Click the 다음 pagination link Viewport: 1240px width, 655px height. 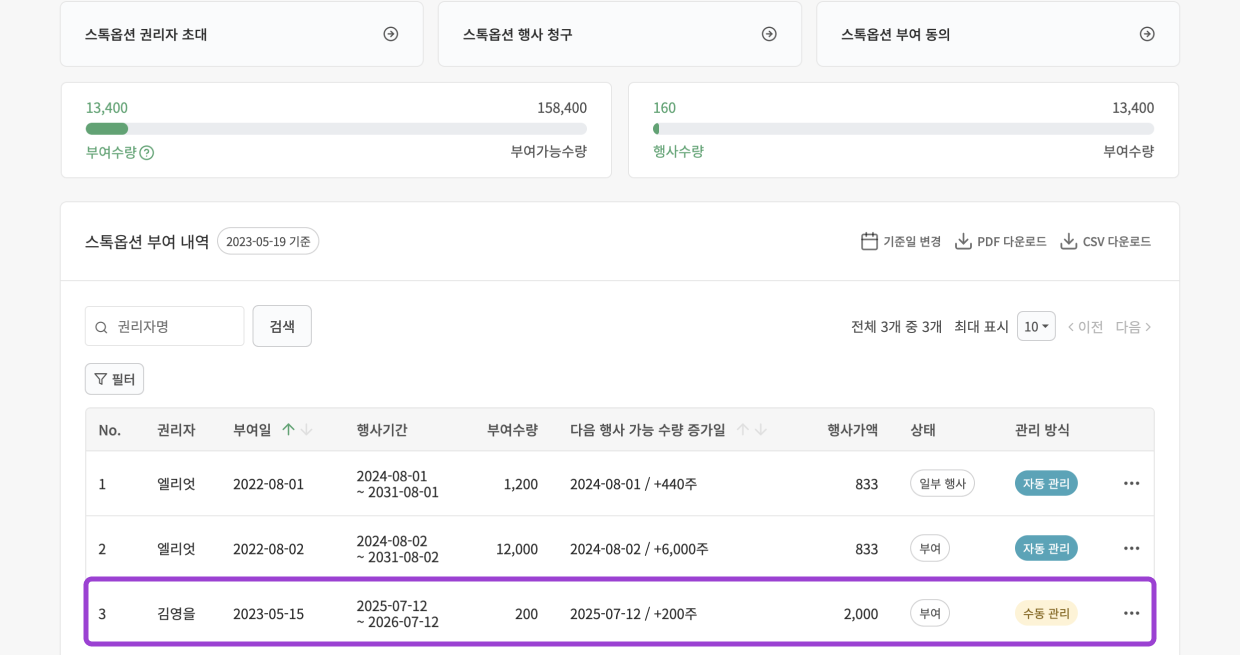point(1134,327)
